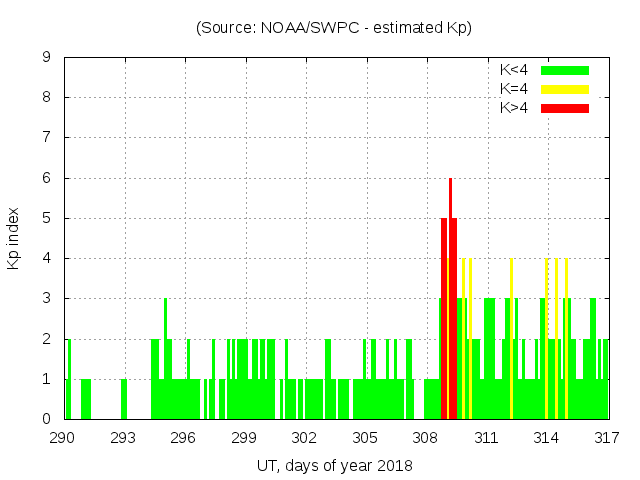This screenshot has width=640, height=480.
Task: Click the x-axis tick label 317
Action: [x=607, y=438]
